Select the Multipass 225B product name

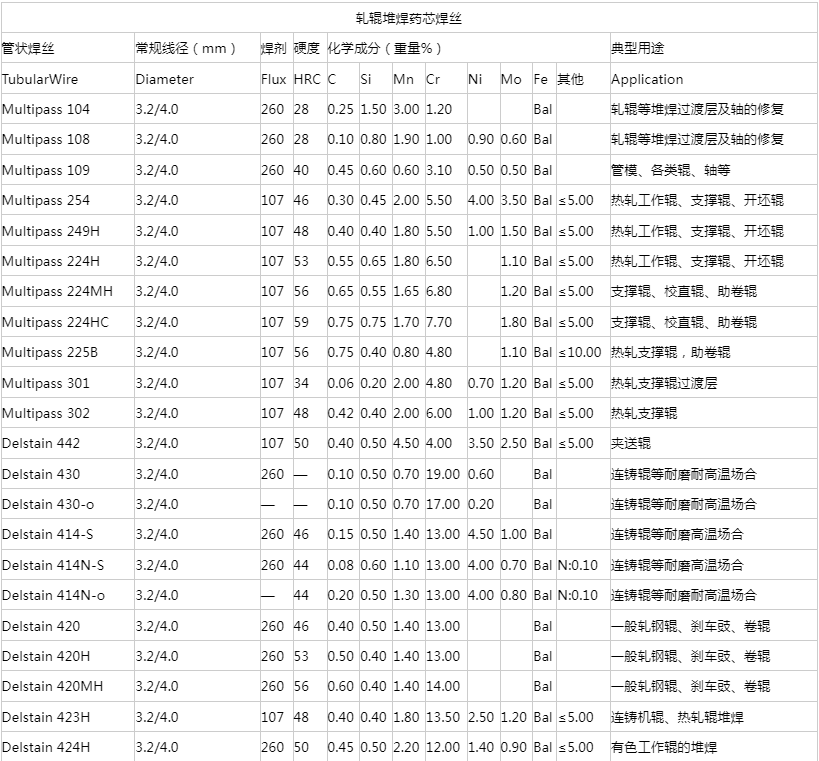pyautogui.click(x=50, y=353)
